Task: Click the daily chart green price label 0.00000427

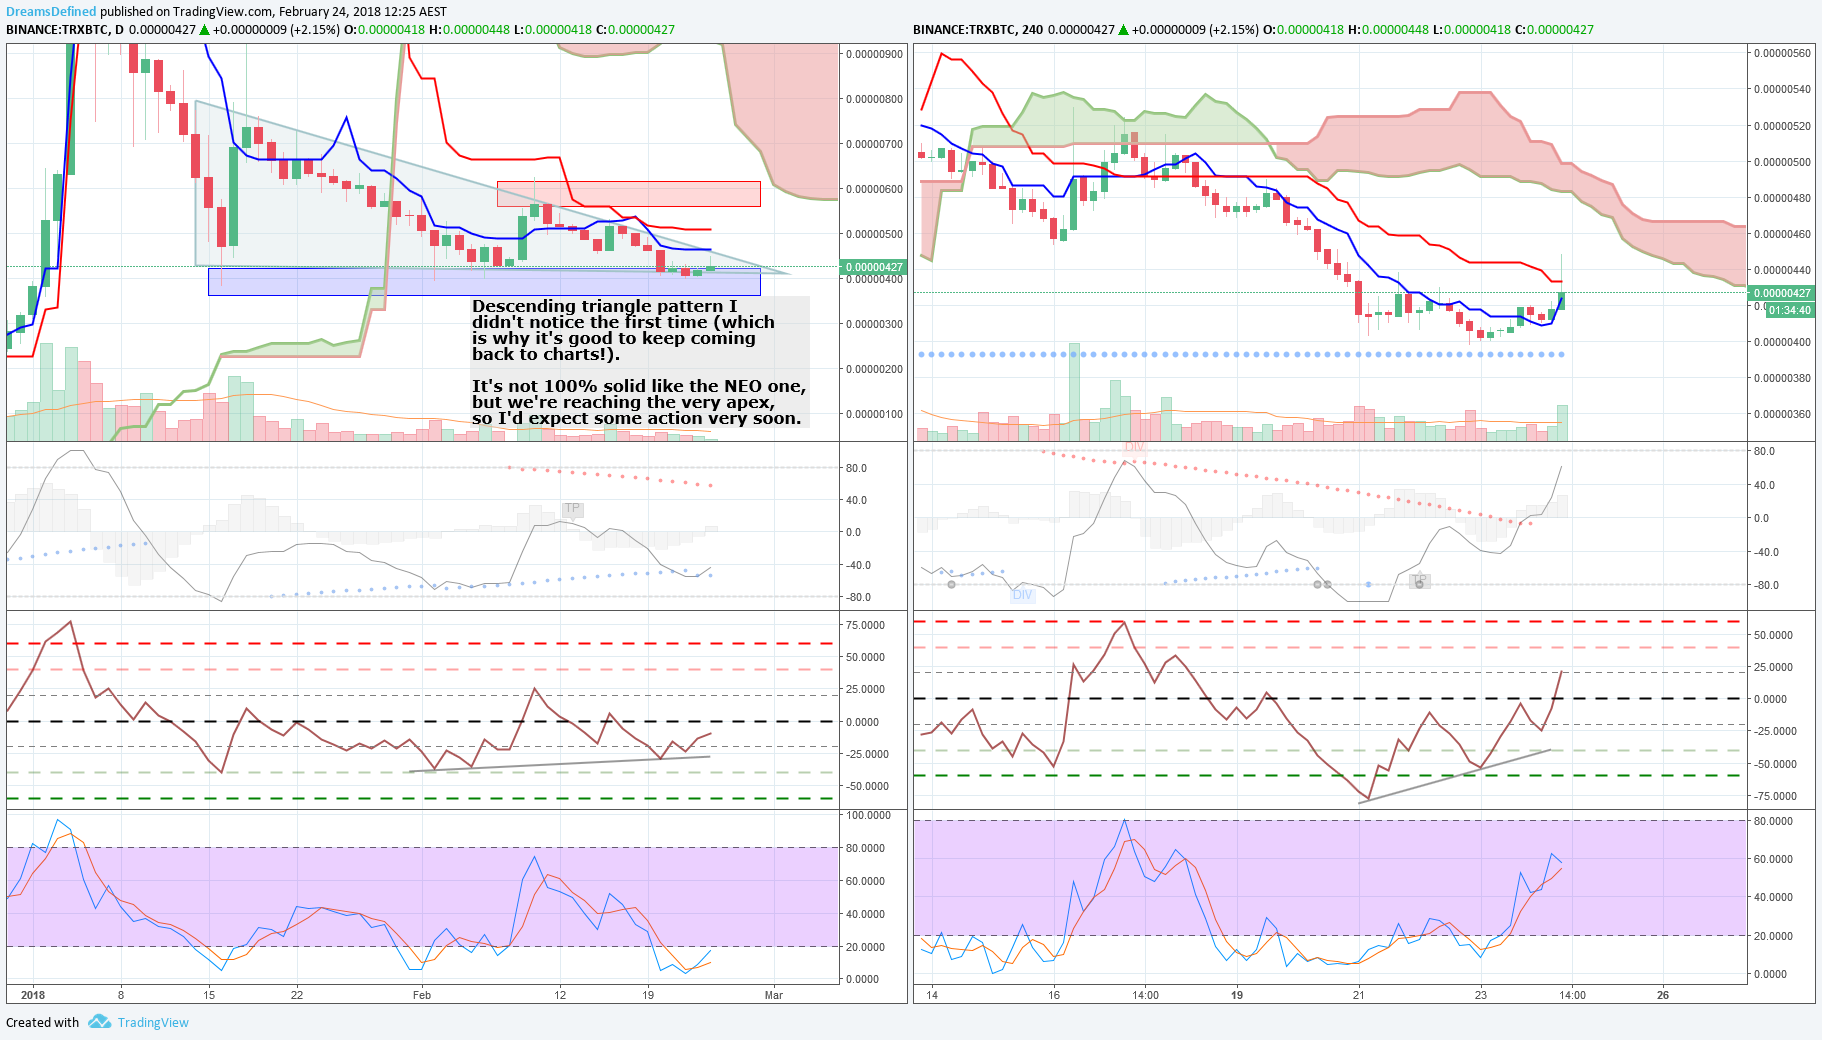Action: [874, 267]
